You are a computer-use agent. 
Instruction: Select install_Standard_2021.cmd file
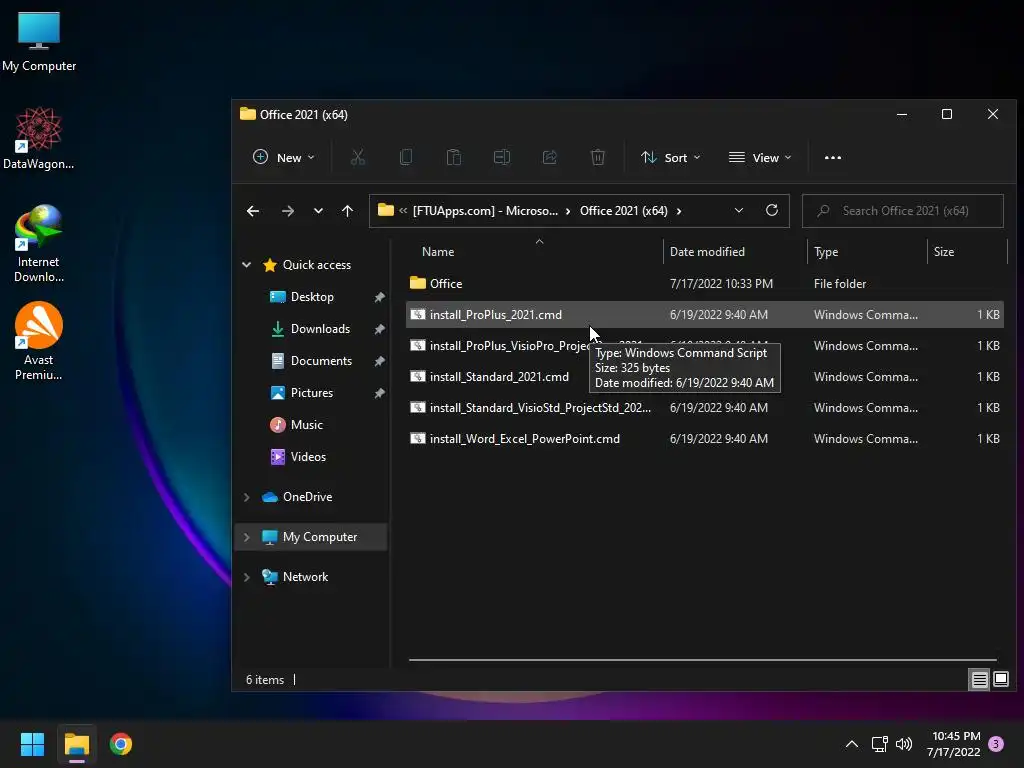(705, 377)
